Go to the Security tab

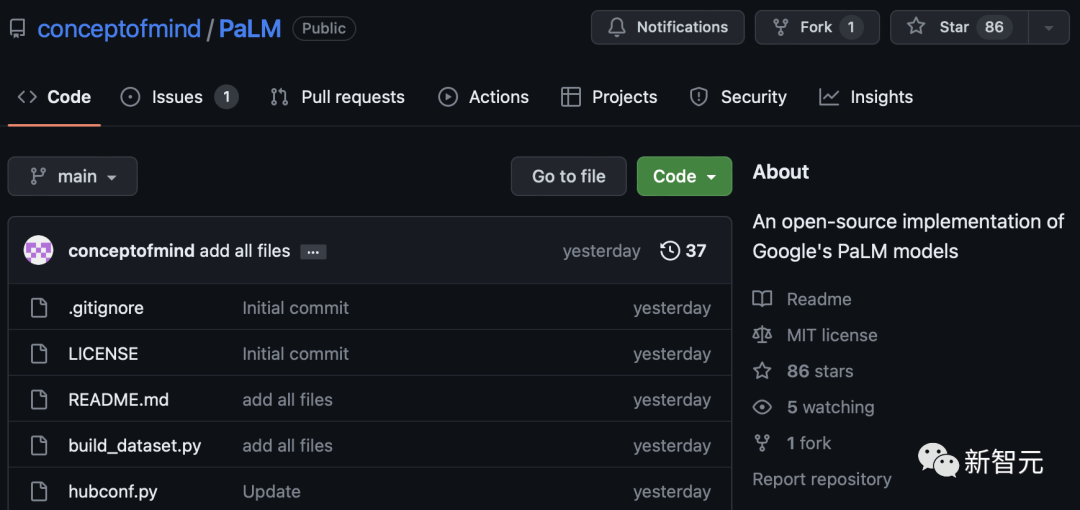[x=739, y=97]
